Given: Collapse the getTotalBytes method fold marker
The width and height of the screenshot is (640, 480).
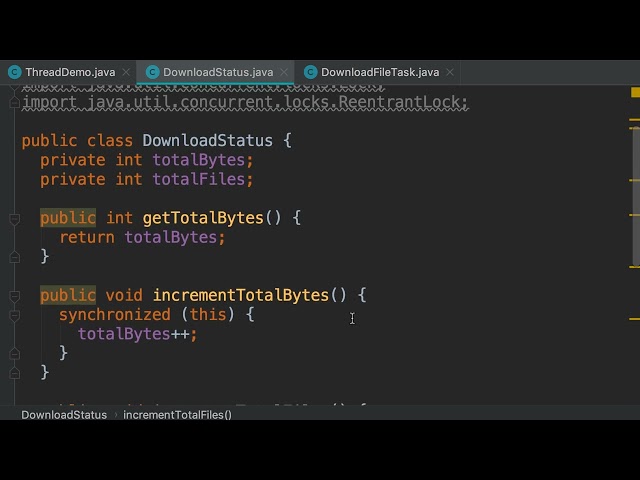Looking at the screenshot, I should click(x=14, y=219).
